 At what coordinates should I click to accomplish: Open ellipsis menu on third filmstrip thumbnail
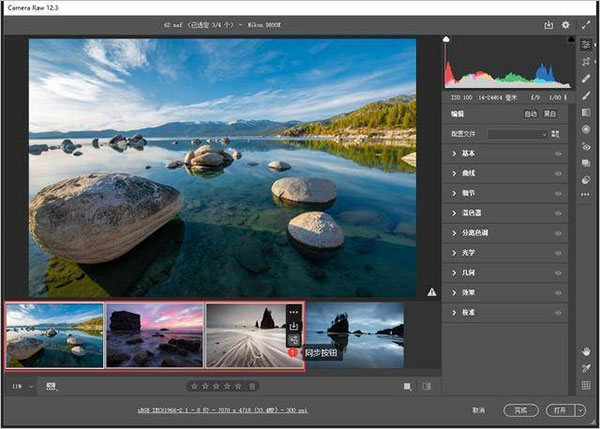pos(293,312)
